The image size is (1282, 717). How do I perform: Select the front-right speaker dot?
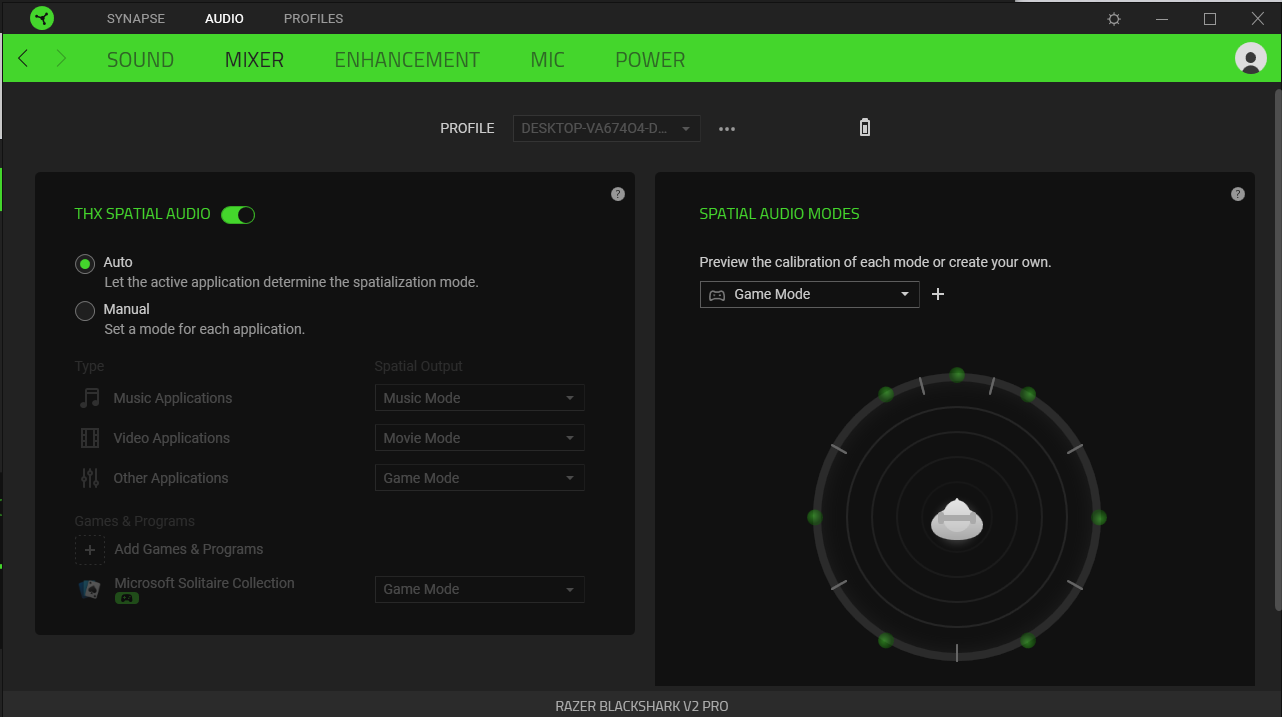click(x=1028, y=394)
